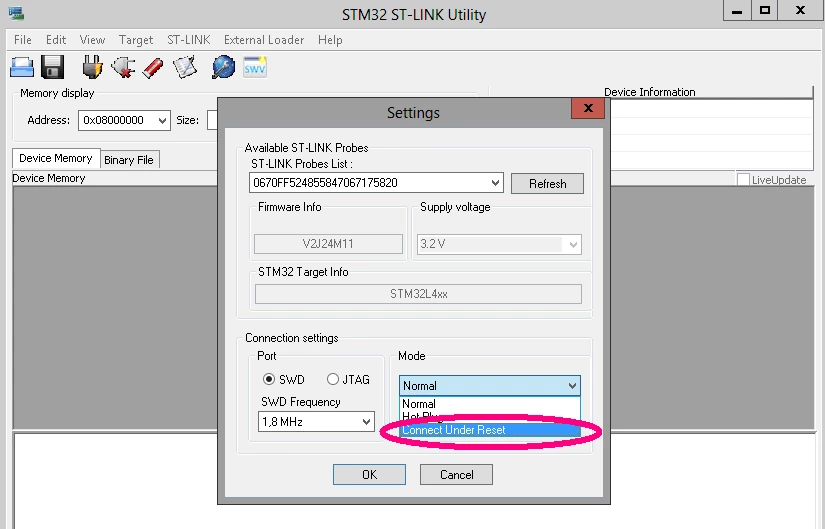Choose Normal in the Mode list
Viewport: 825px width, 529px height.
(x=489, y=404)
